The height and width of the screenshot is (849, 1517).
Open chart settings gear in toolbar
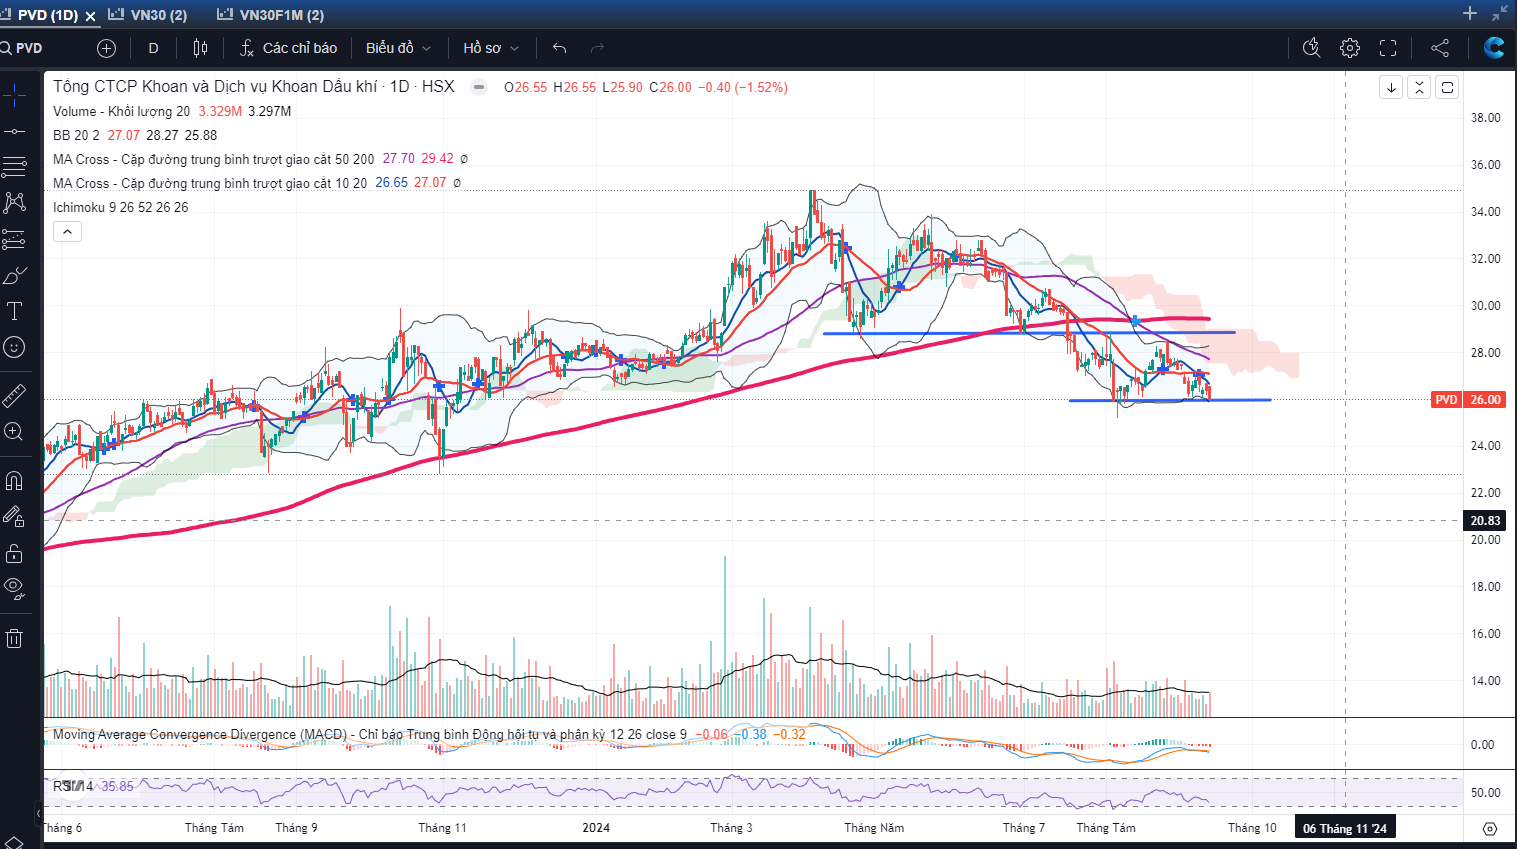coord(1350,48)
